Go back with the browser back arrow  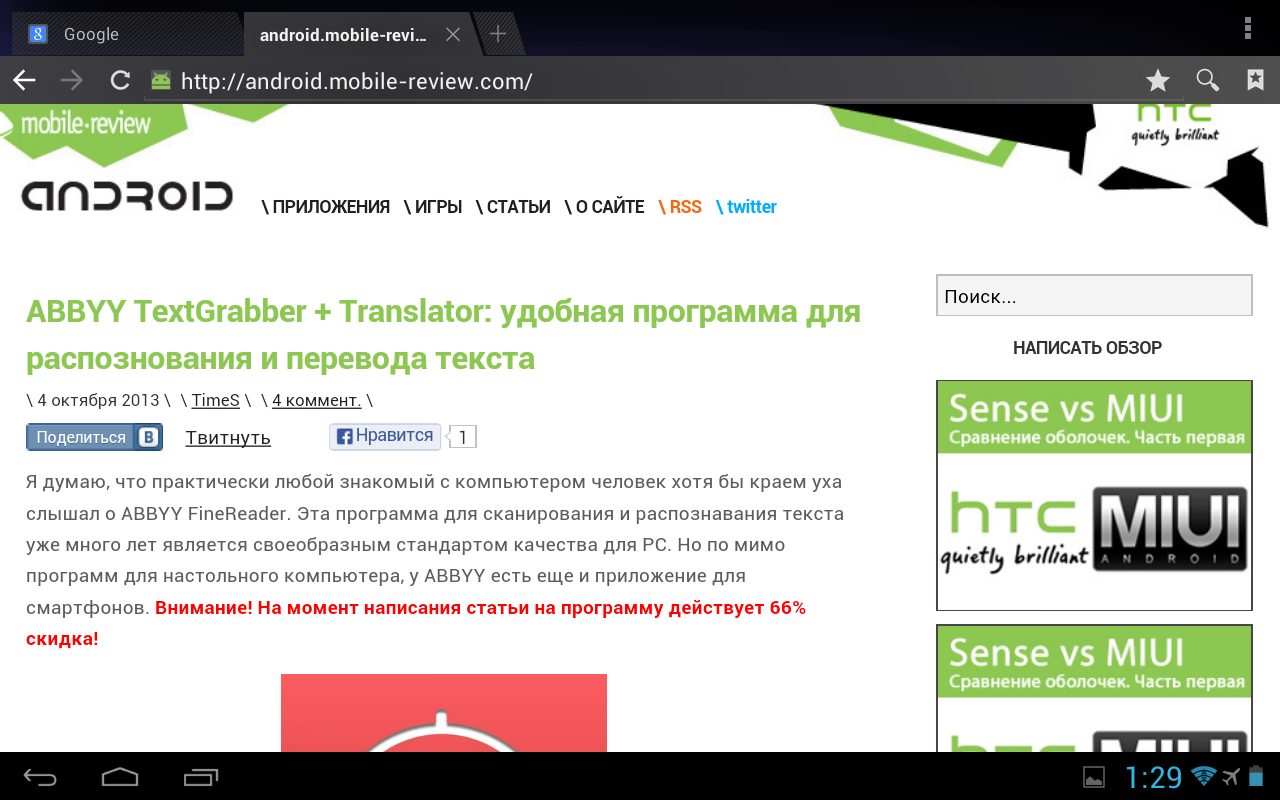[24, 81]
